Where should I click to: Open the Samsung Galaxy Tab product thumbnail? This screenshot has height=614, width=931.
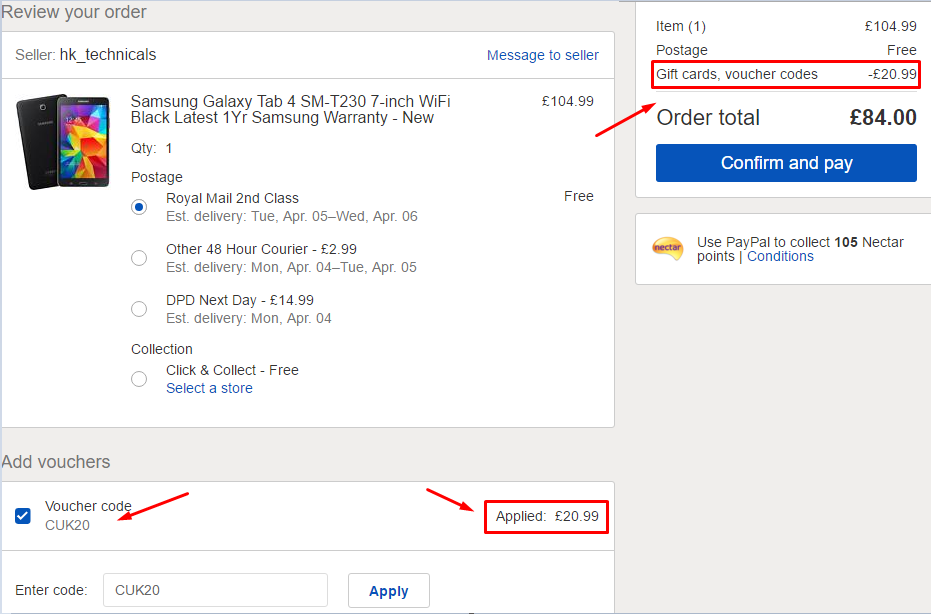[64, 141]
